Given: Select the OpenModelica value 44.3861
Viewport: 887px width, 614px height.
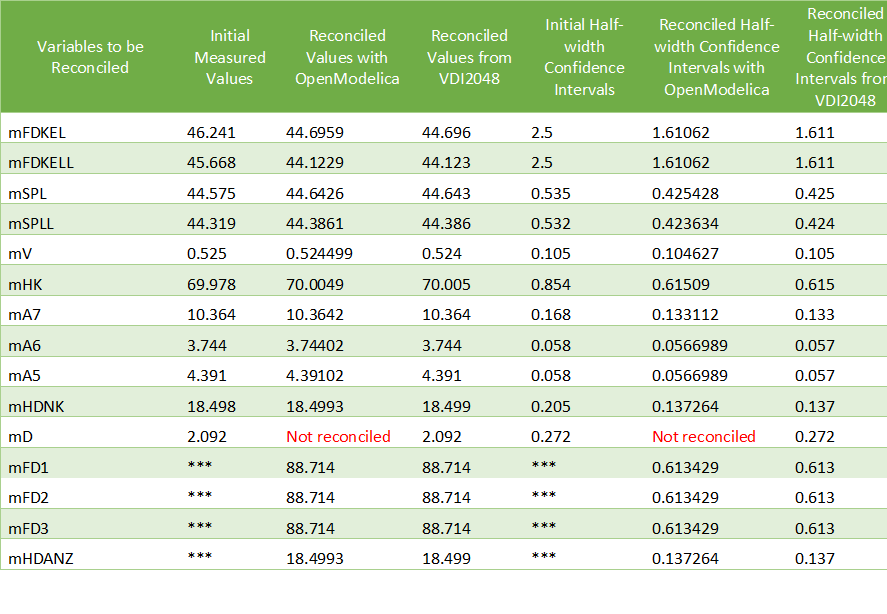Looking at the screenshot, I should point(315,223).
